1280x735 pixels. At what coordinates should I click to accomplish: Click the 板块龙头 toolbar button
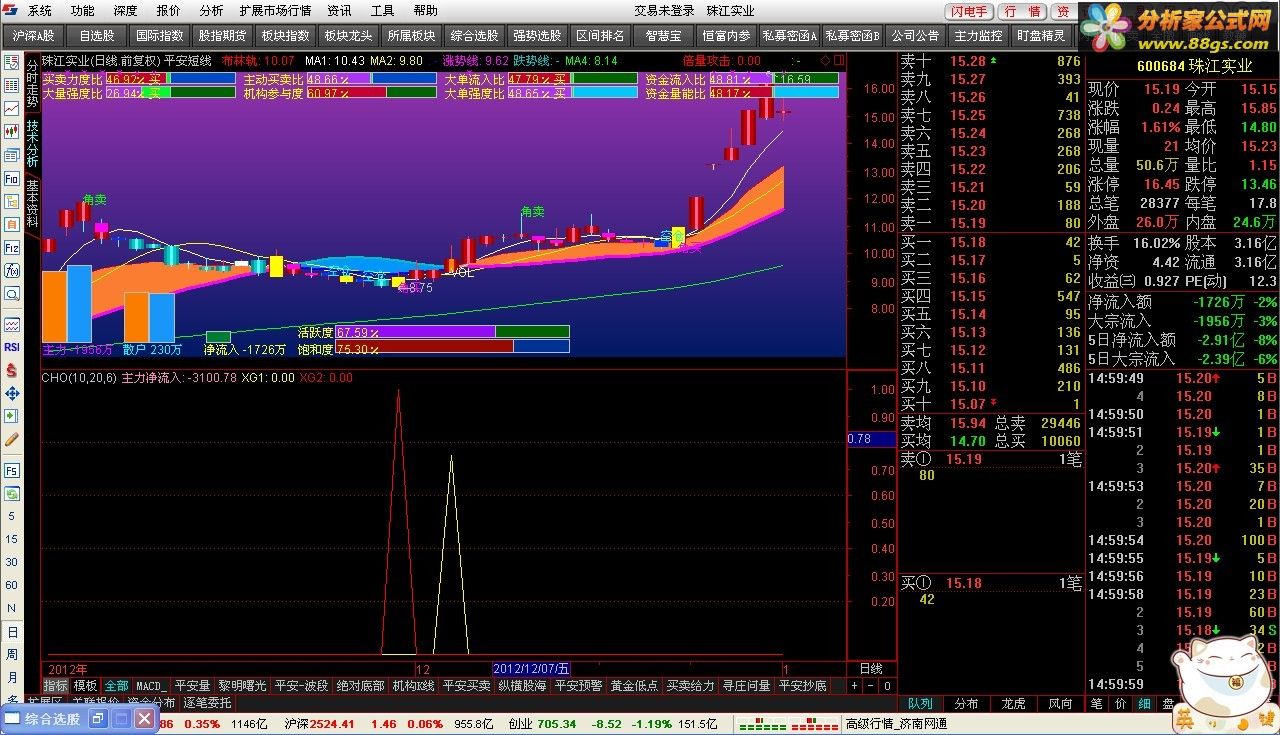[348, 36]
